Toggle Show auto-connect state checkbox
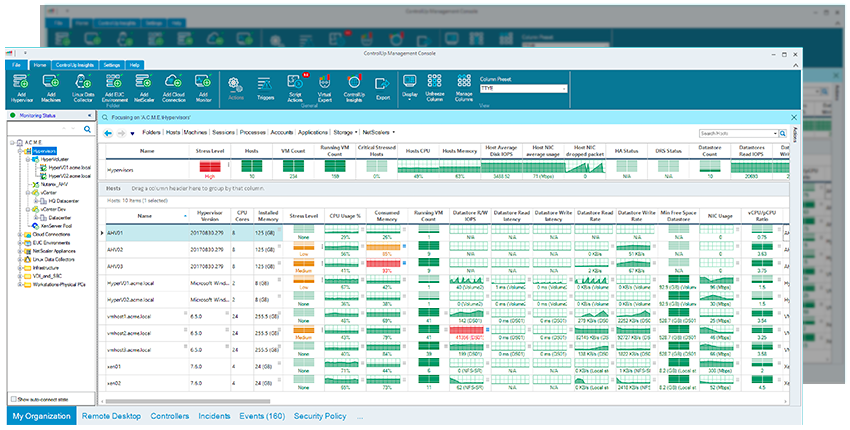This screenshot has height=430, width=850. click(14, 399)
